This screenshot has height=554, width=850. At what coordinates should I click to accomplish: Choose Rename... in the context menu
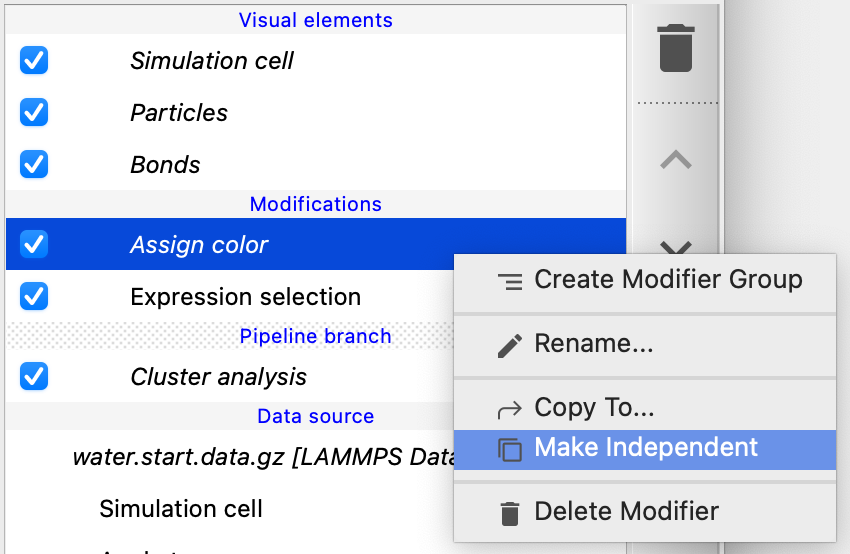(x=594, y=344)
